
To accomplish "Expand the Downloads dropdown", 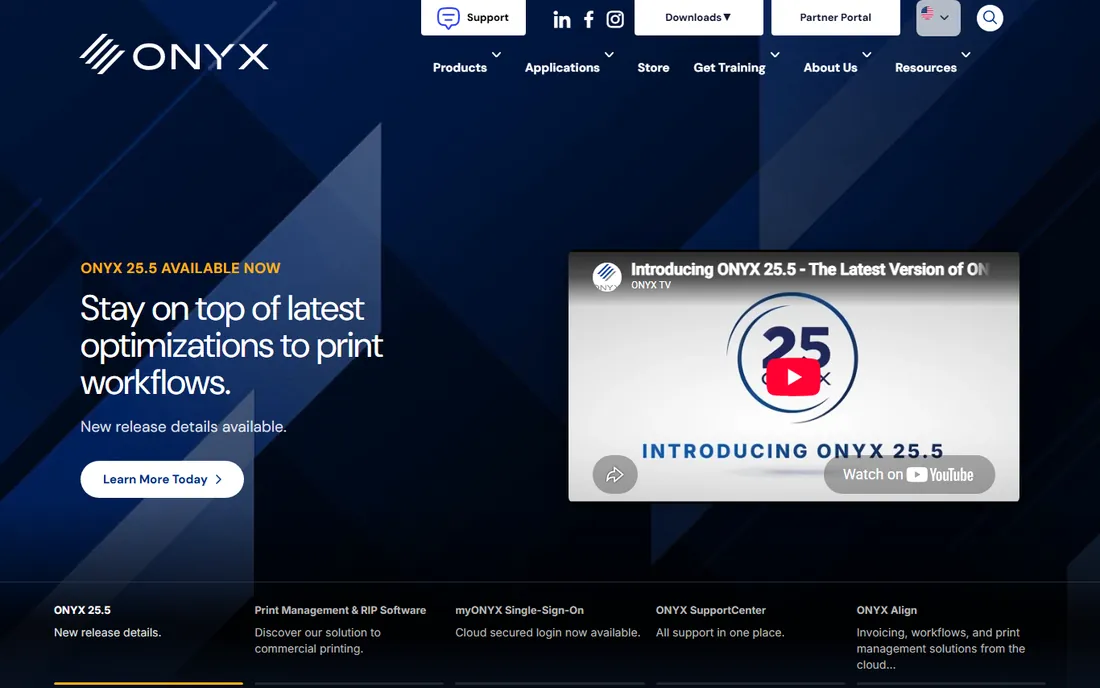I will [699, 18].
